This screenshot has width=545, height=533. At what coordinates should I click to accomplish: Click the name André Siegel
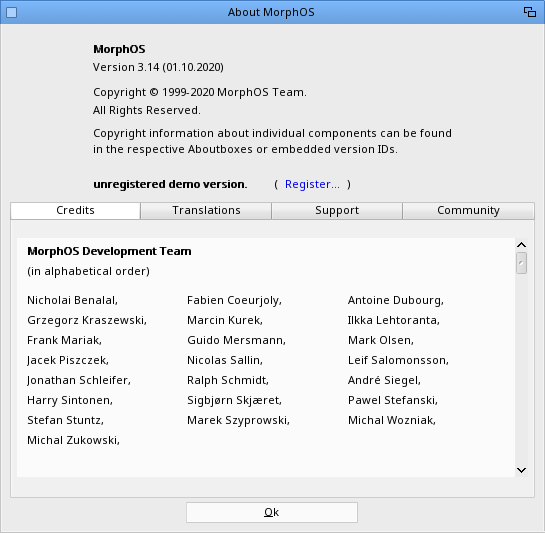point(384,380)
